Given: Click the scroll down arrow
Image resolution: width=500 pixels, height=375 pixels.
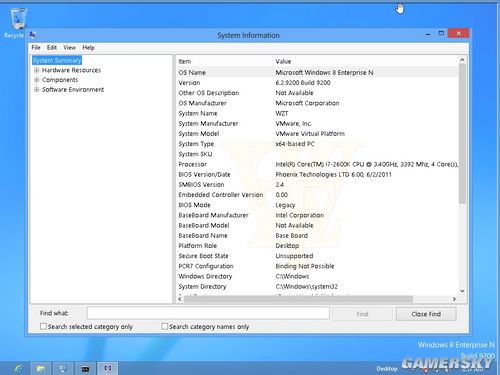Looking at the screenshot, I should pos(462,291).
